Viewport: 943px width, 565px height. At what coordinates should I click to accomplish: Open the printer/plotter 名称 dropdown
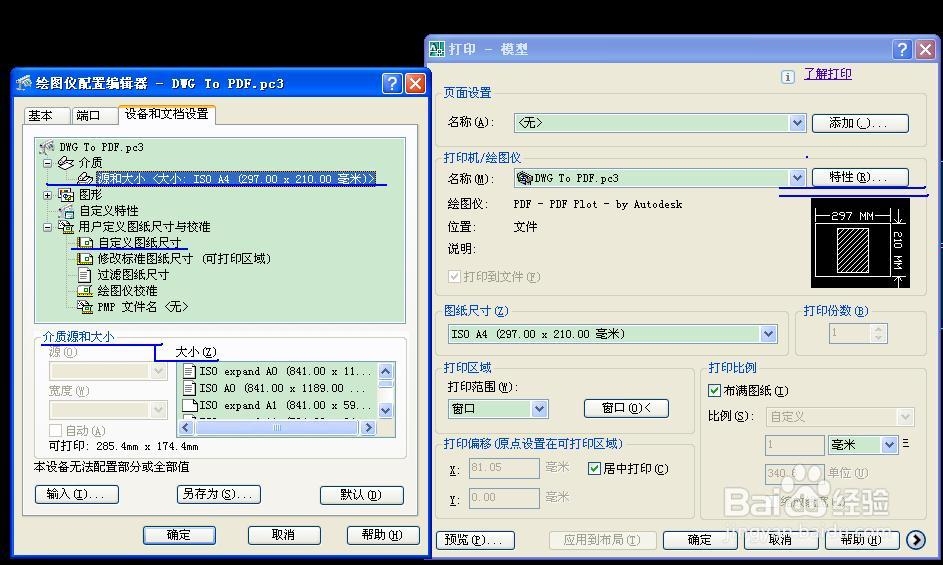tap(797, 178)
